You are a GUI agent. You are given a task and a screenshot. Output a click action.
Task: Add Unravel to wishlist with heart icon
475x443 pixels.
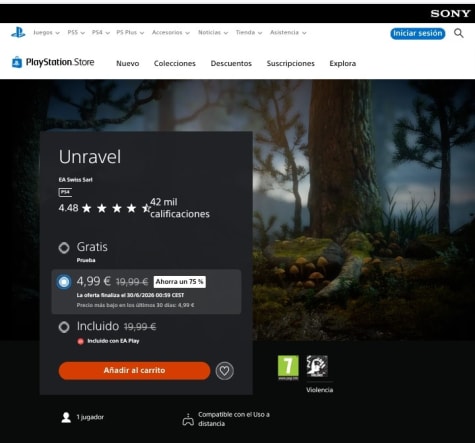(x=224, y=371)
